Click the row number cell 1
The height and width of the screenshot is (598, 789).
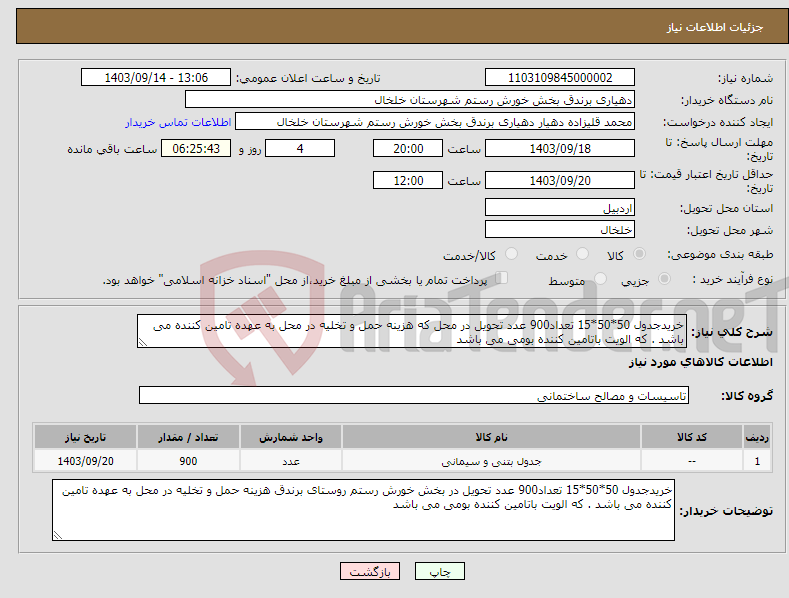coord(757,461)
